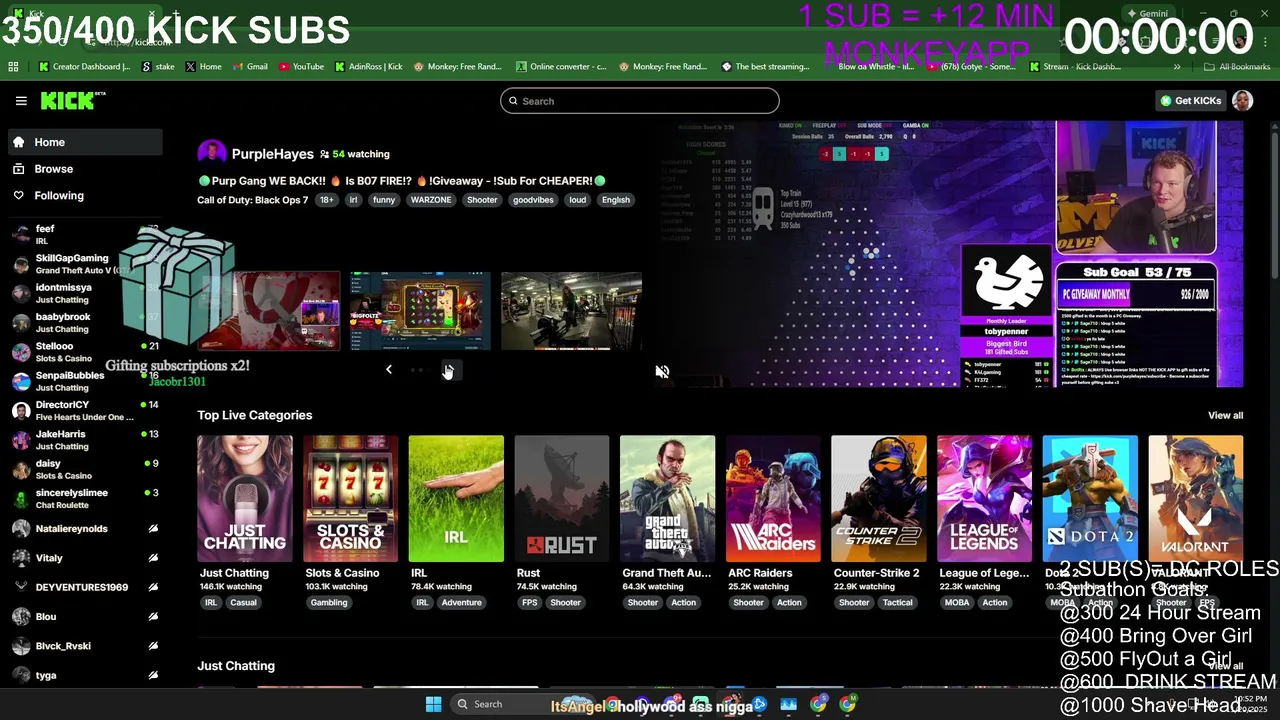This screenshot has height=720, width=1280.
Task: Open Following in the sidebar
Action: (x=84, y=196)
